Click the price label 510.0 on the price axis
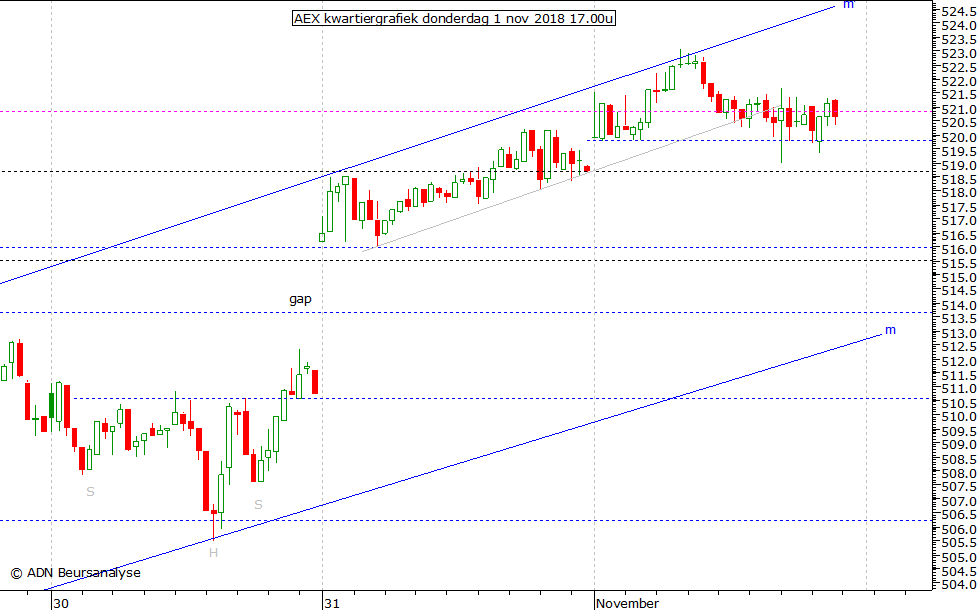Image resolution: width=980 pixels, height=610 pixels. [x=959, y=417]
